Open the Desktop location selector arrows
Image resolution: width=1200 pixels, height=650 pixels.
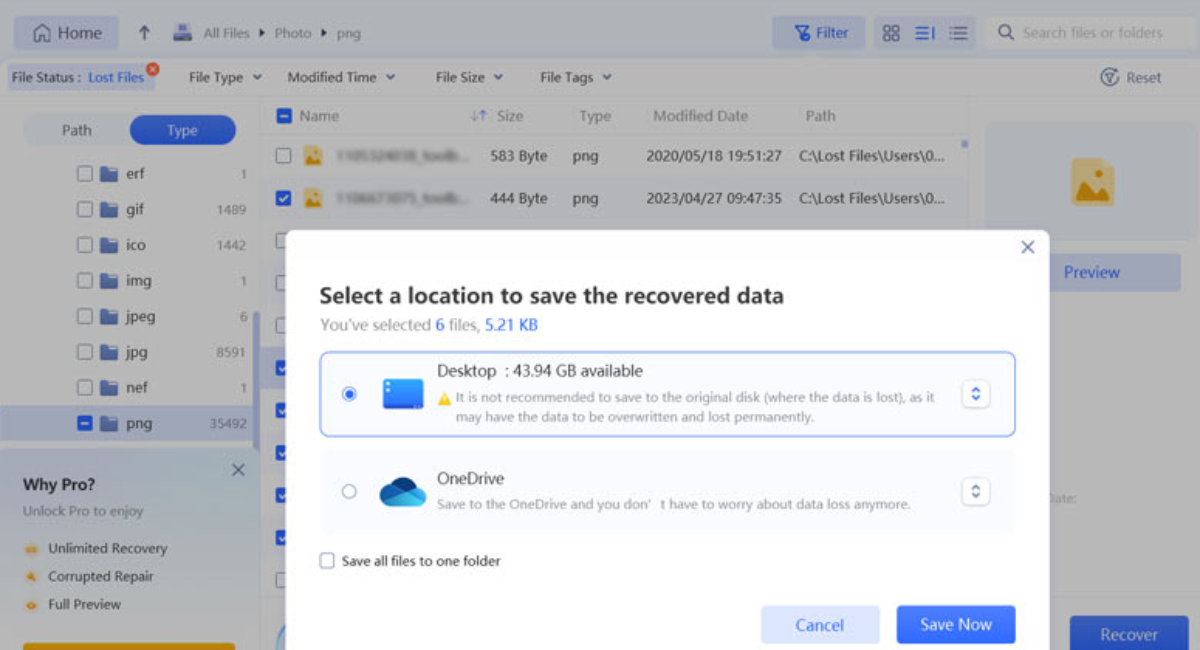[x=976, y=394]
